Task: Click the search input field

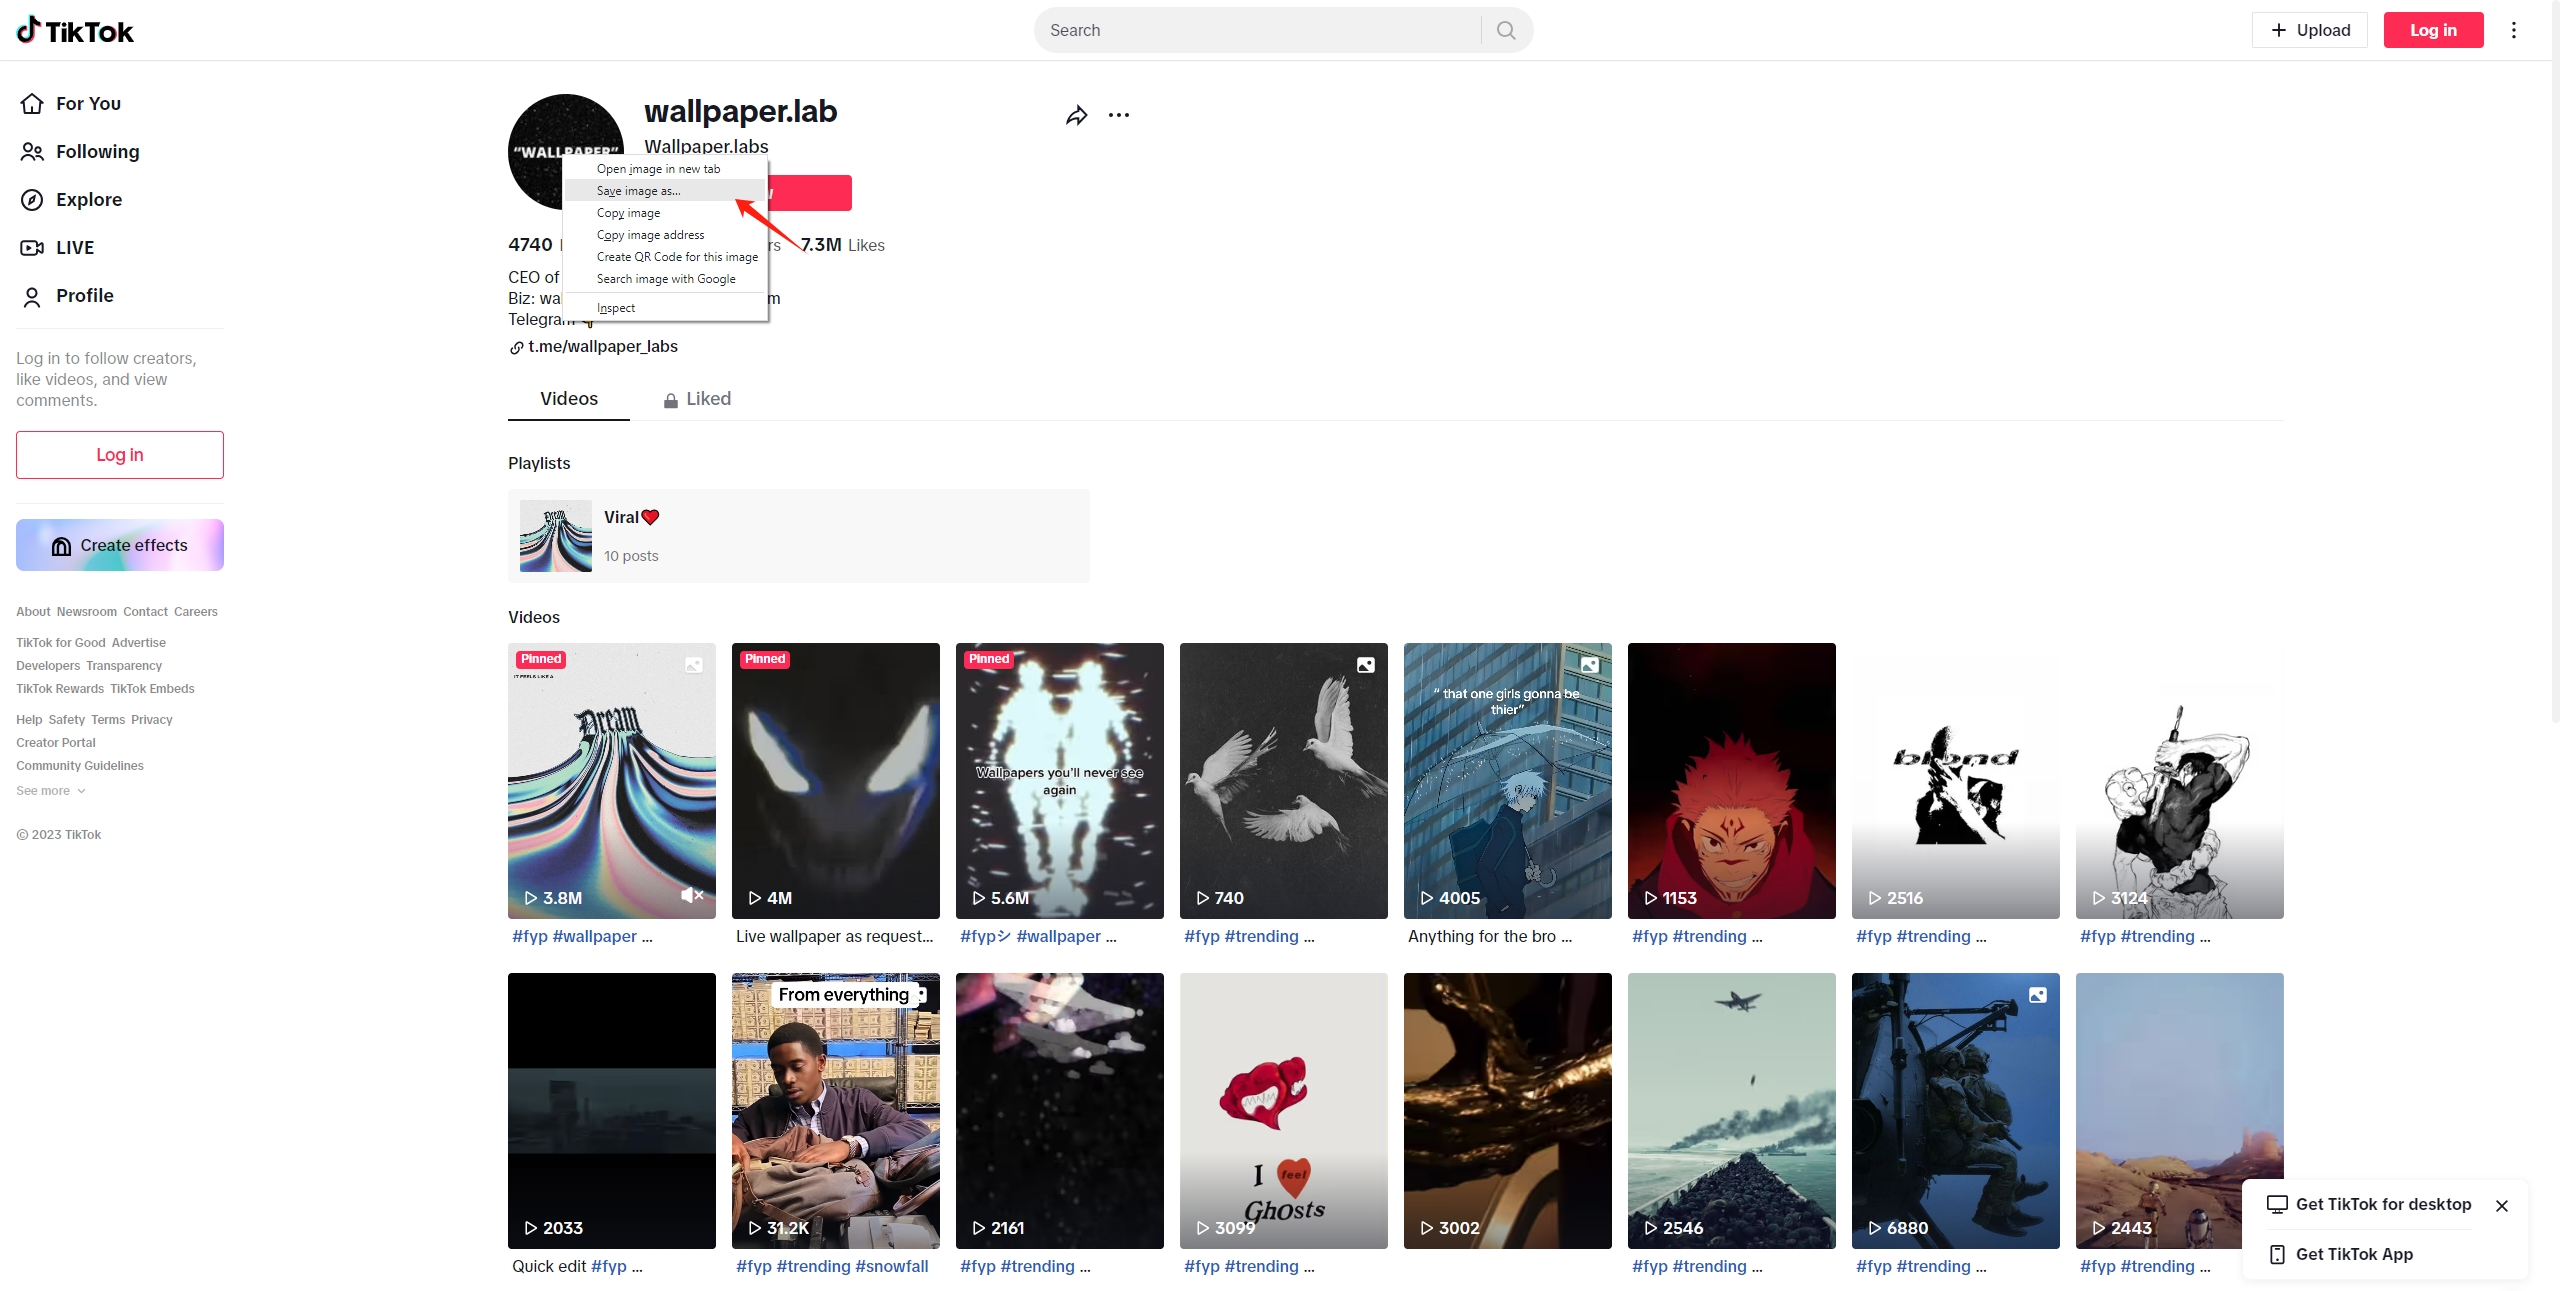Action: 1259,28
